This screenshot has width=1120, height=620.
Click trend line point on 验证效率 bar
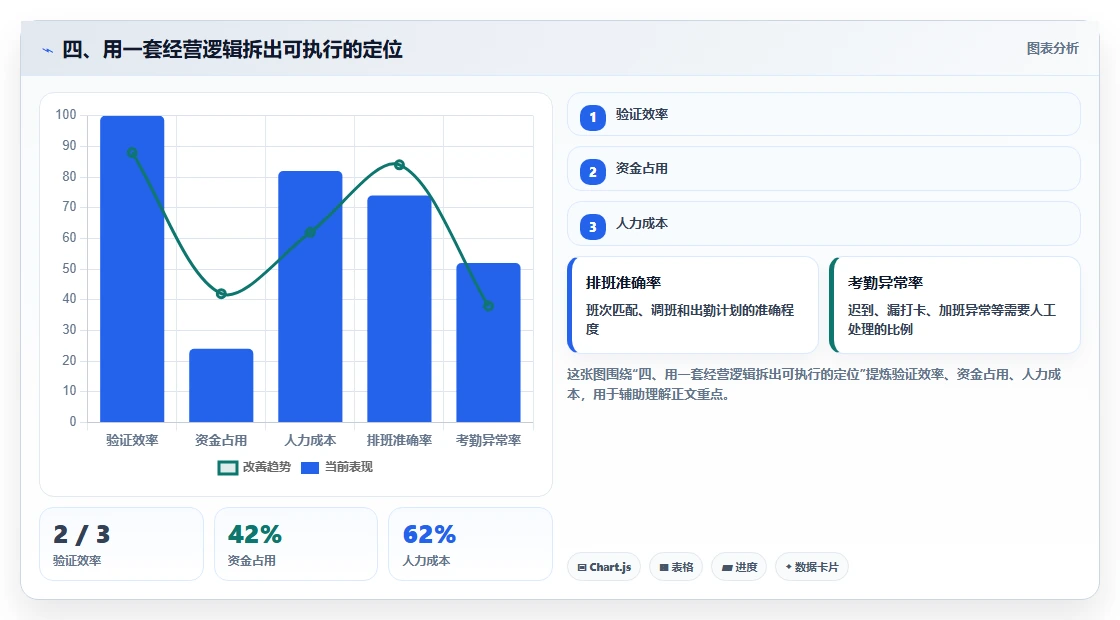pyautogui.click(x=132, y=153)
